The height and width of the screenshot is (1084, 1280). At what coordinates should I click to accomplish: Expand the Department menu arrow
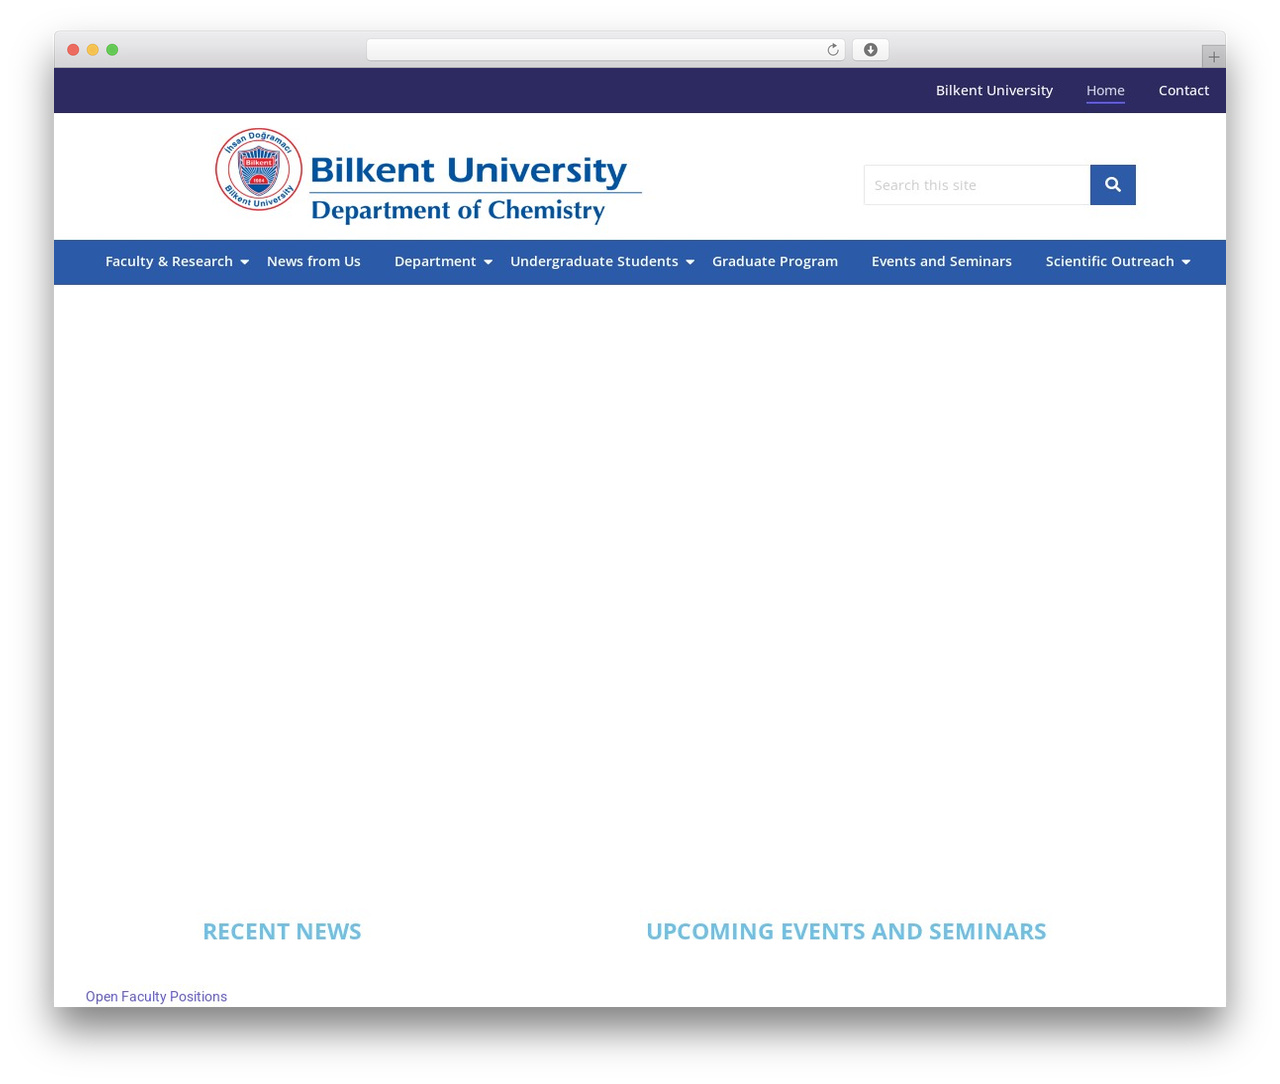tap(488, 262)
